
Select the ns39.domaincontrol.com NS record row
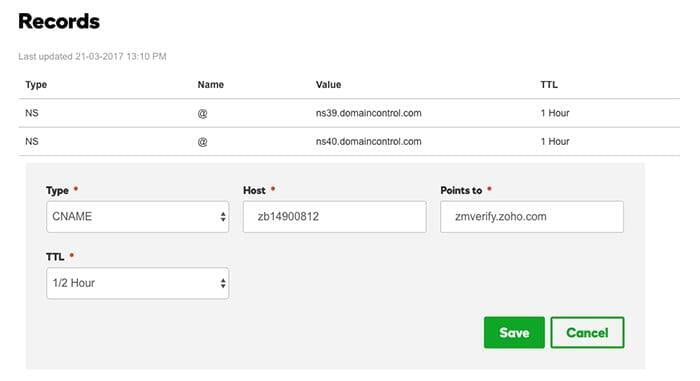[x=349, y=113]
